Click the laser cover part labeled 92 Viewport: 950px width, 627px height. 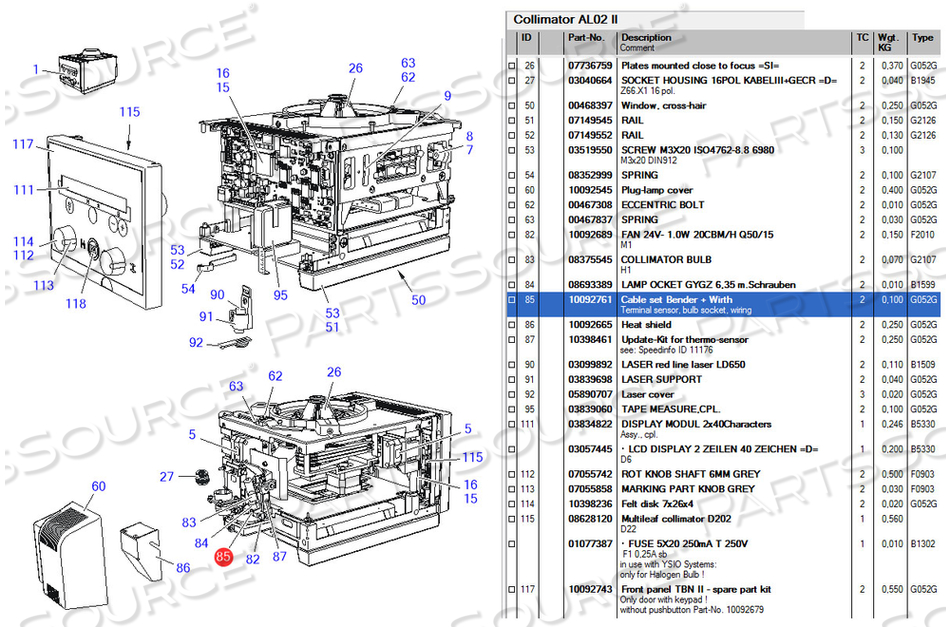point(231,342)
